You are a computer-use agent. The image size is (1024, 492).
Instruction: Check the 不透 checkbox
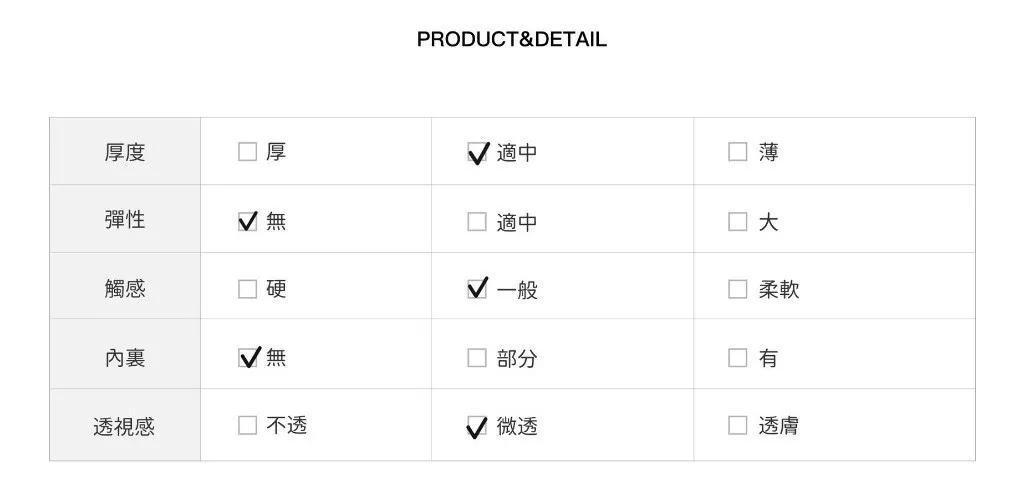coord(247,425)
